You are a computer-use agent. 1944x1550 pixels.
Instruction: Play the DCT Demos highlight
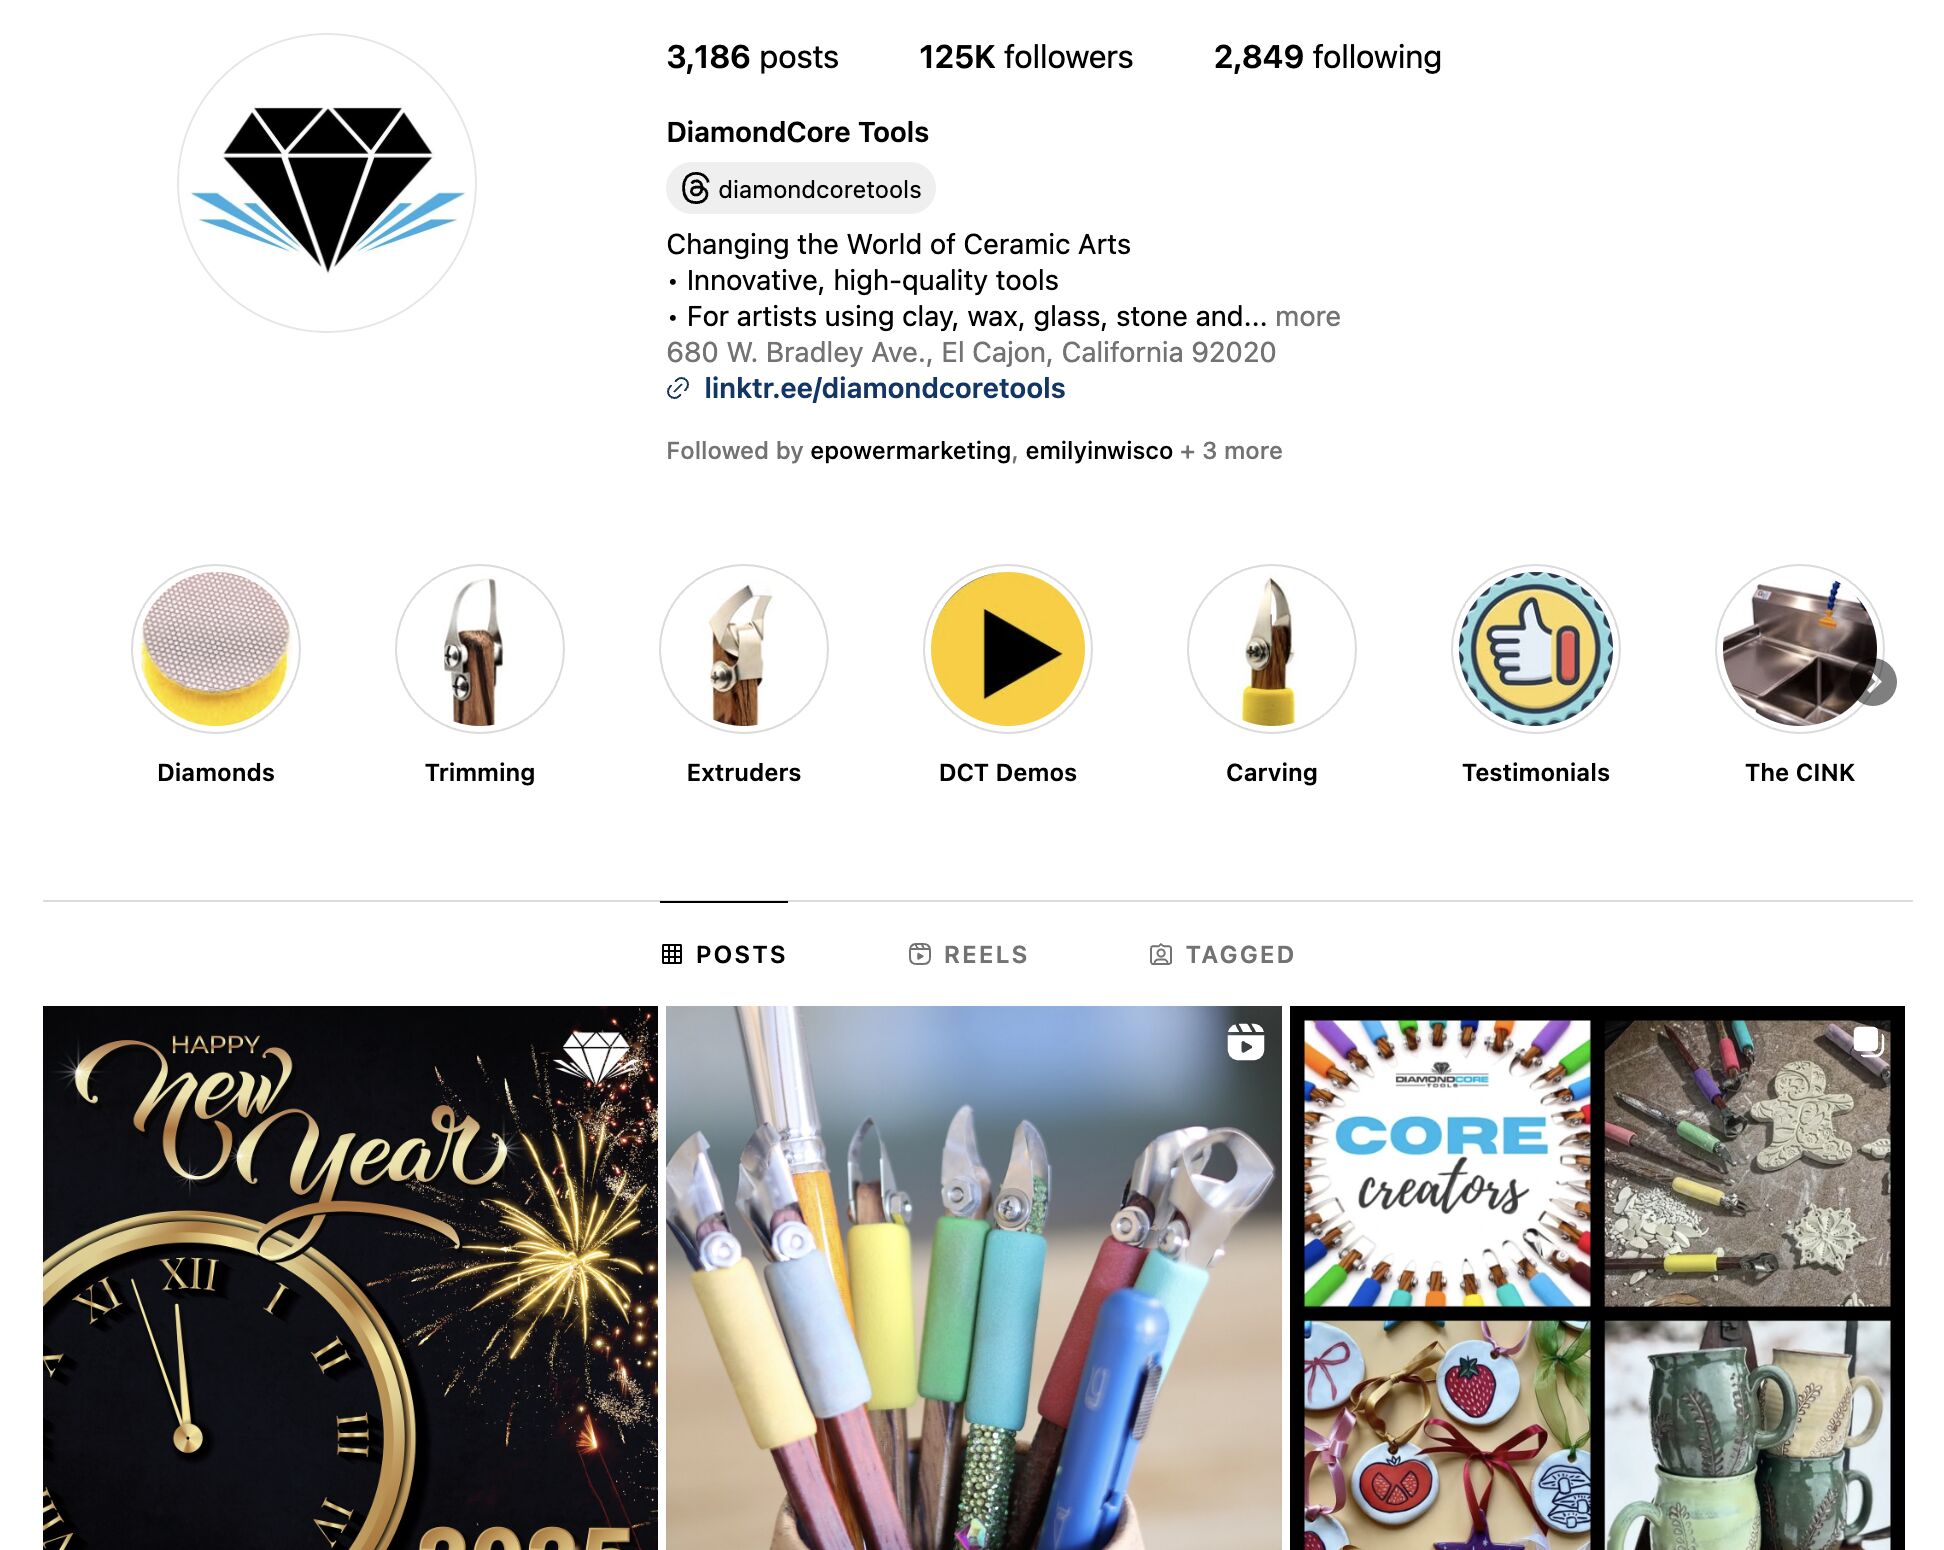point(1007,649)
